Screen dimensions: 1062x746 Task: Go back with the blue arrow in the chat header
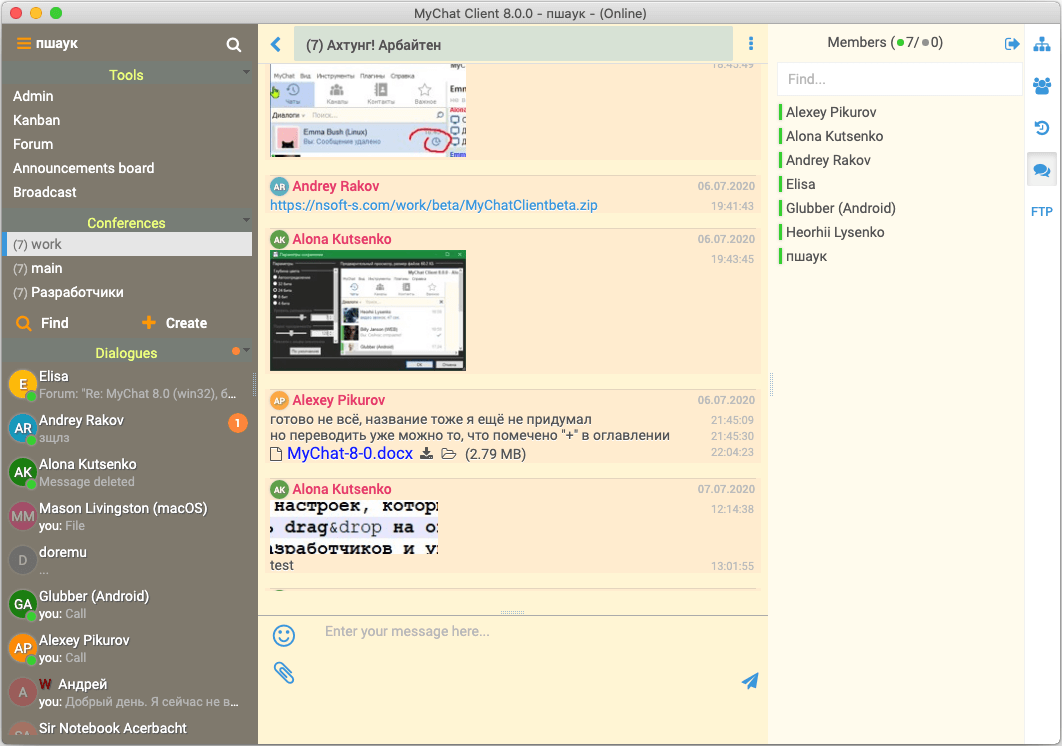point(276,45)
